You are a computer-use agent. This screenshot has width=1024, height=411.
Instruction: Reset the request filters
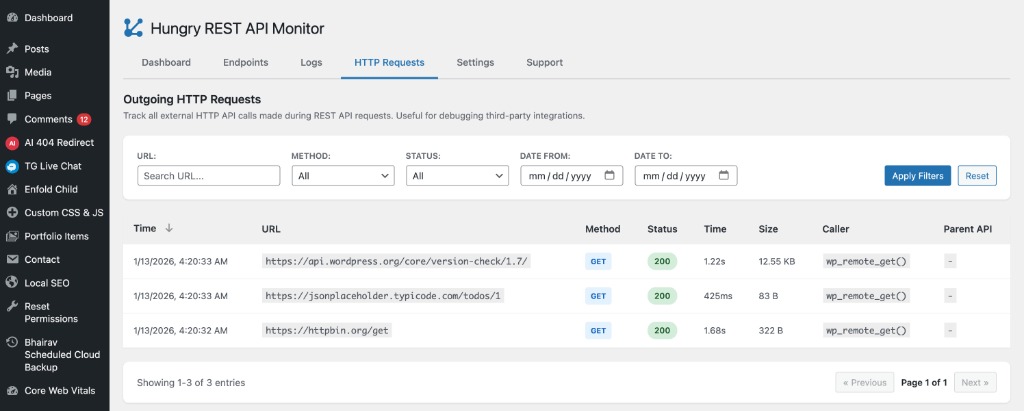pos(976,176)
